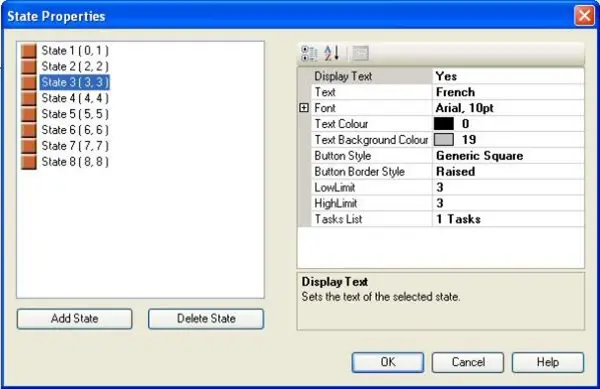Click the black Text Colour swatch
Image resolution: width=600 pixels, height=389 pixels.
444,124
